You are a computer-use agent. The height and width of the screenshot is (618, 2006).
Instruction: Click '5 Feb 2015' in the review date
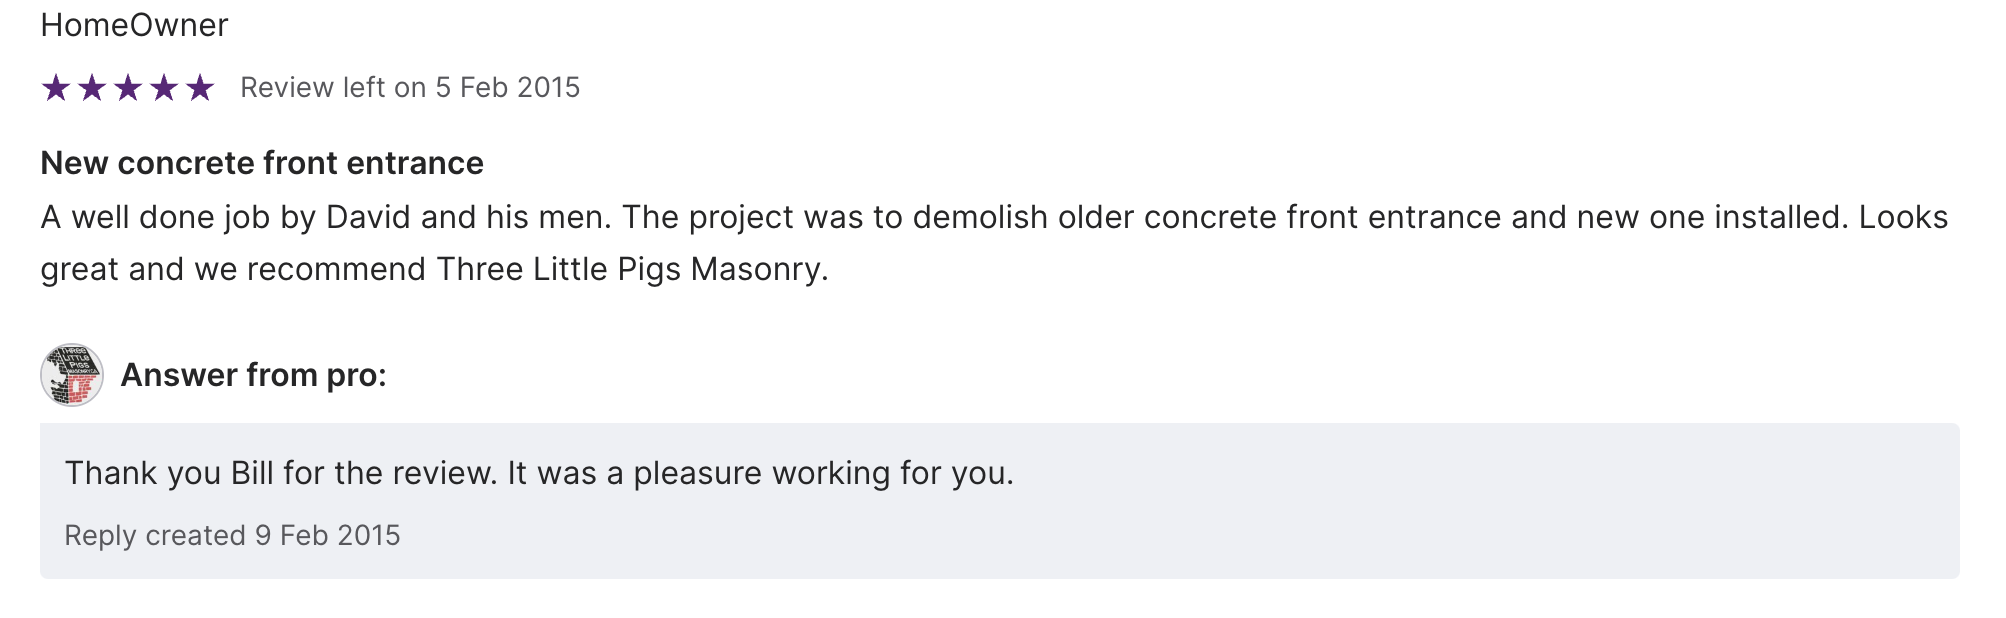point(508,88)
